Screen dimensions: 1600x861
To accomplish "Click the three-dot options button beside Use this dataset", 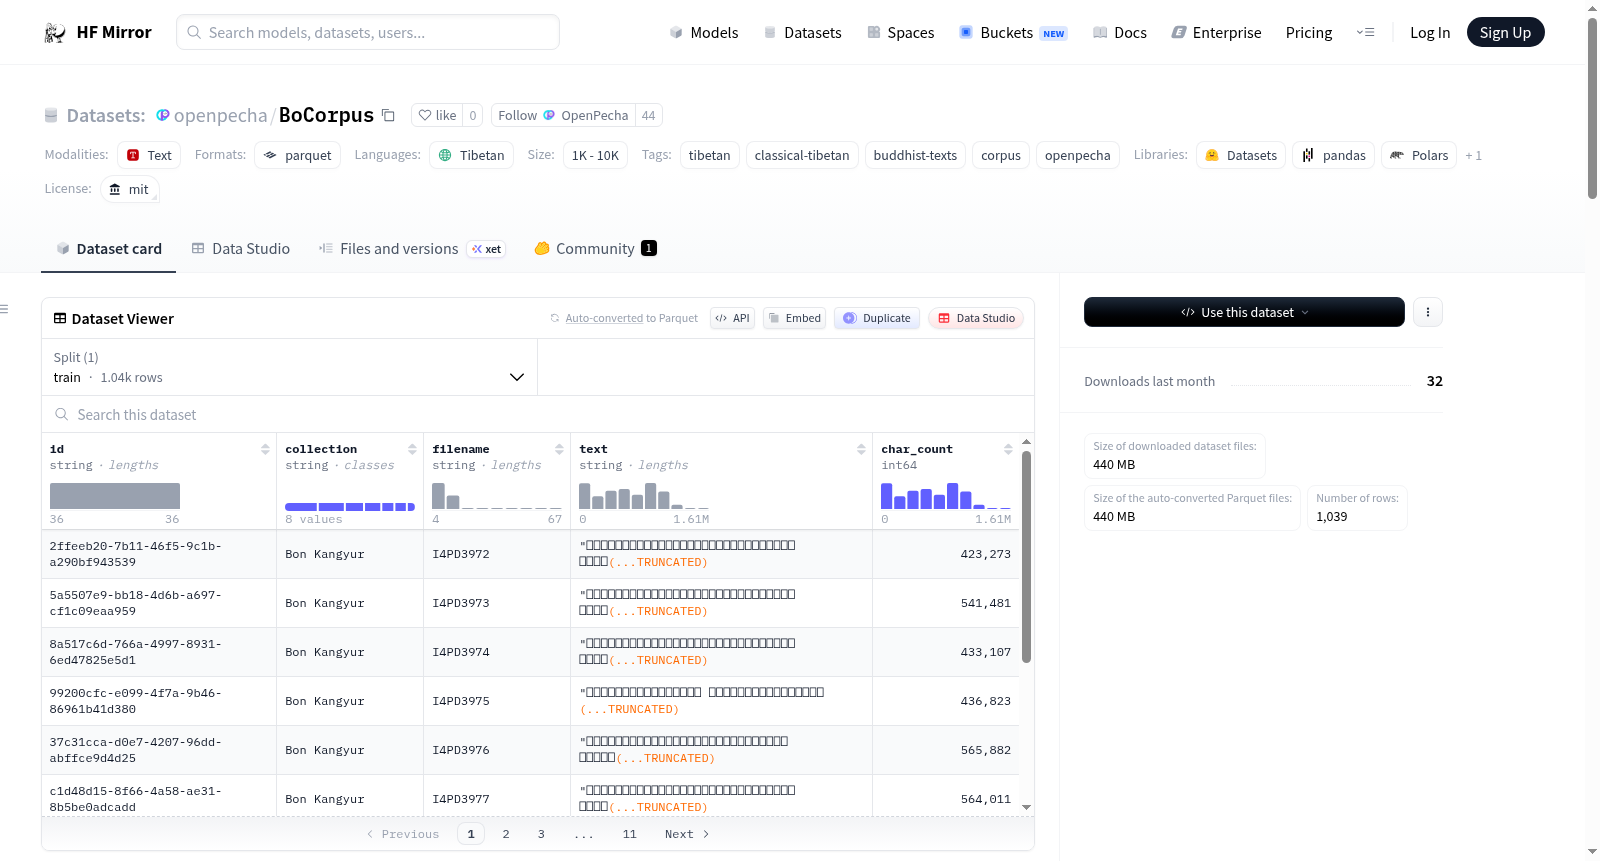I will (1427, 312).
